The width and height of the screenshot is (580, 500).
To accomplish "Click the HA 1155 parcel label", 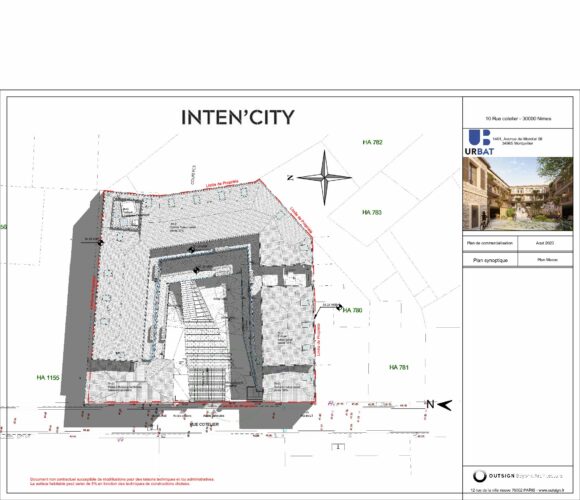I will 48,378.
